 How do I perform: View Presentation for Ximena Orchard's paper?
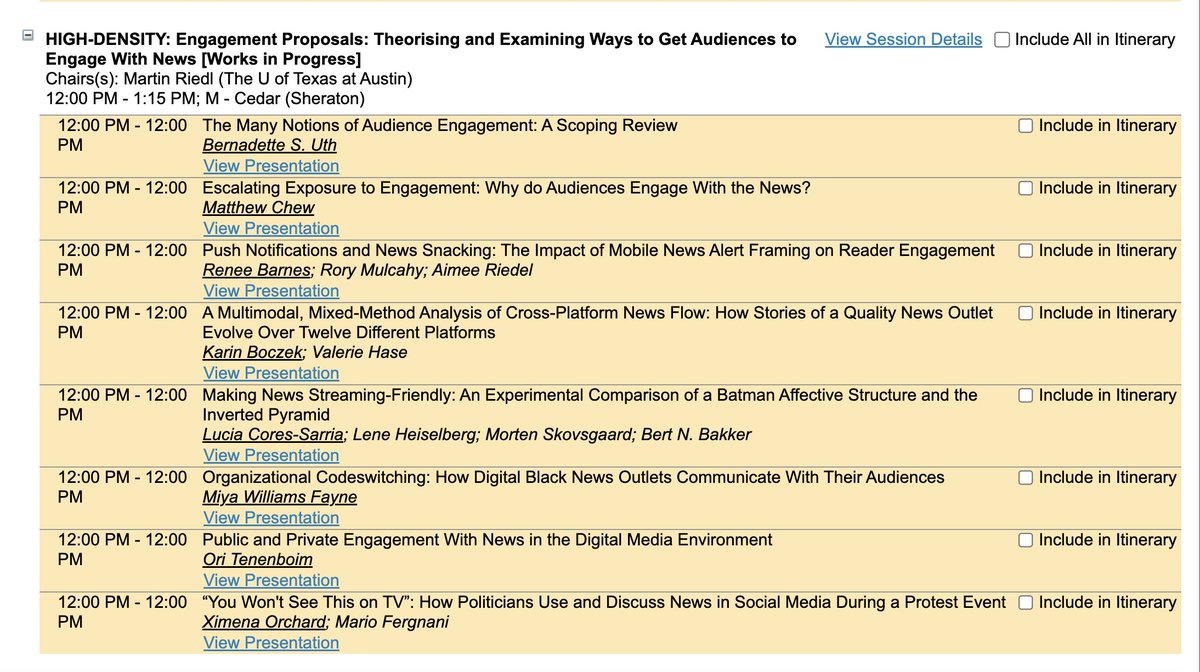271,642
